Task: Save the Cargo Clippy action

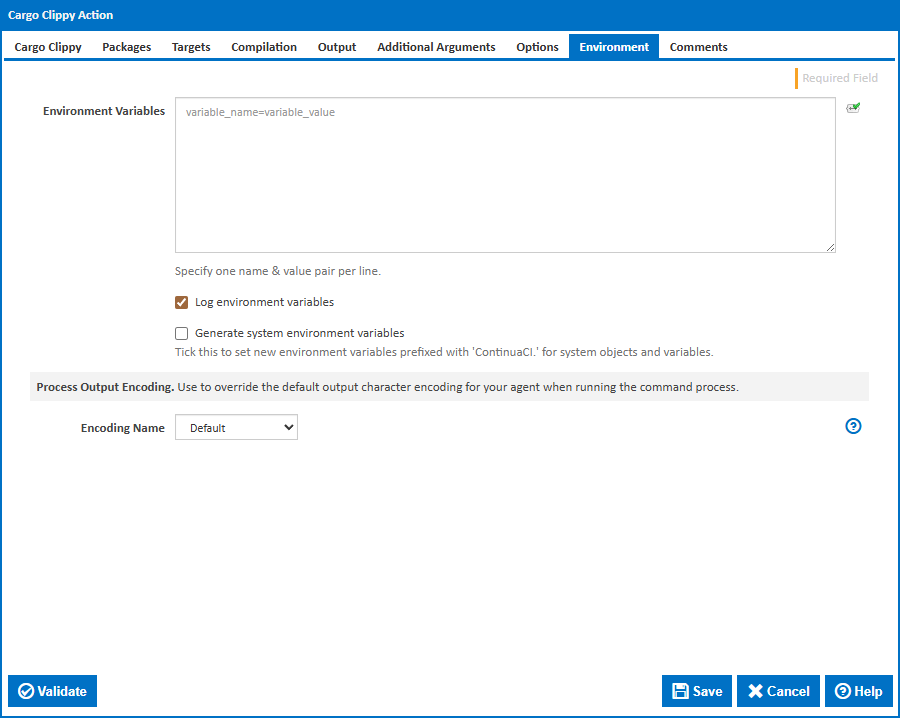Action: 697,691
